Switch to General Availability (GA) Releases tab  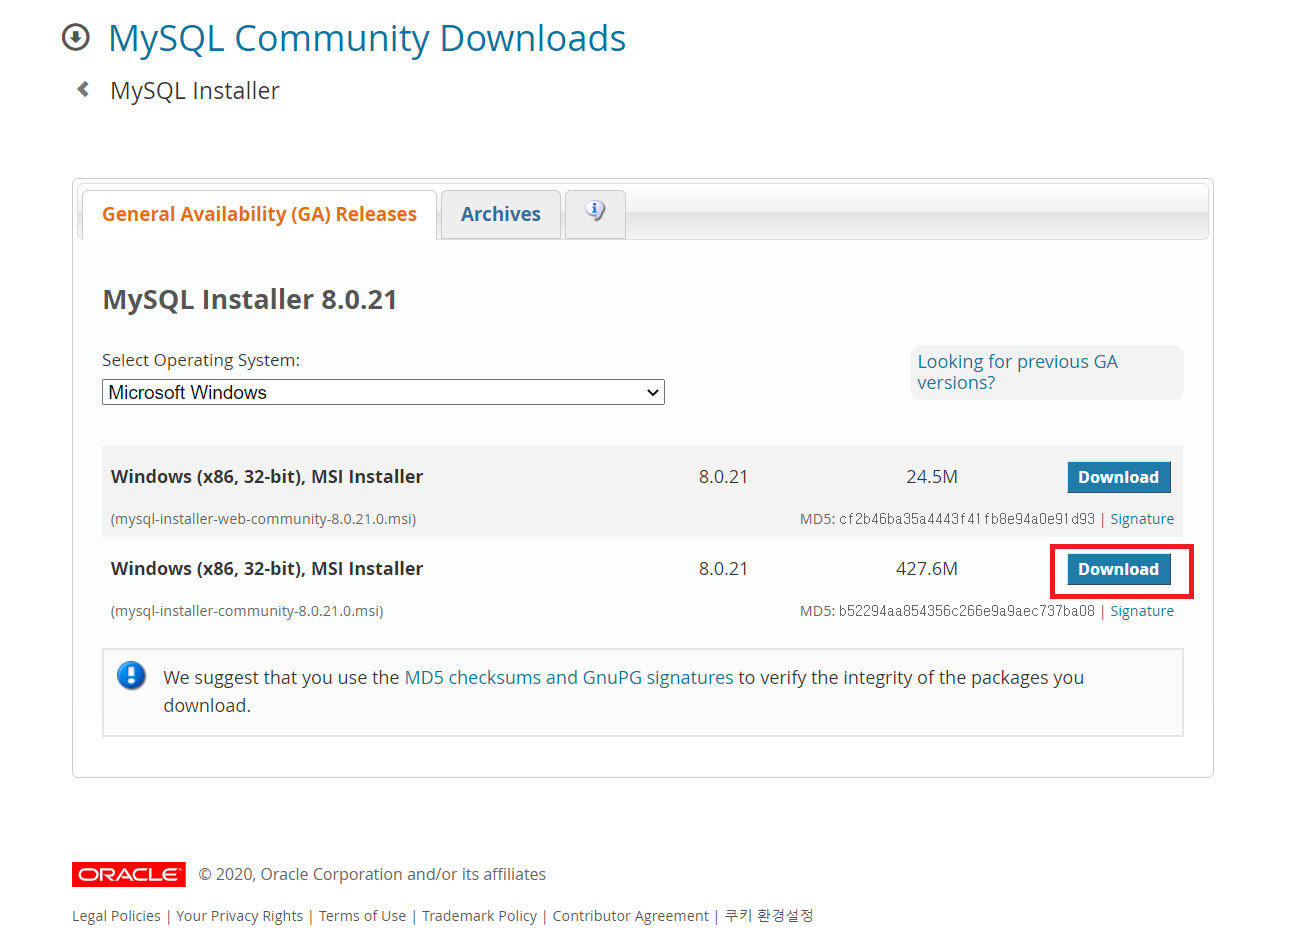click(x=259, y=214)
